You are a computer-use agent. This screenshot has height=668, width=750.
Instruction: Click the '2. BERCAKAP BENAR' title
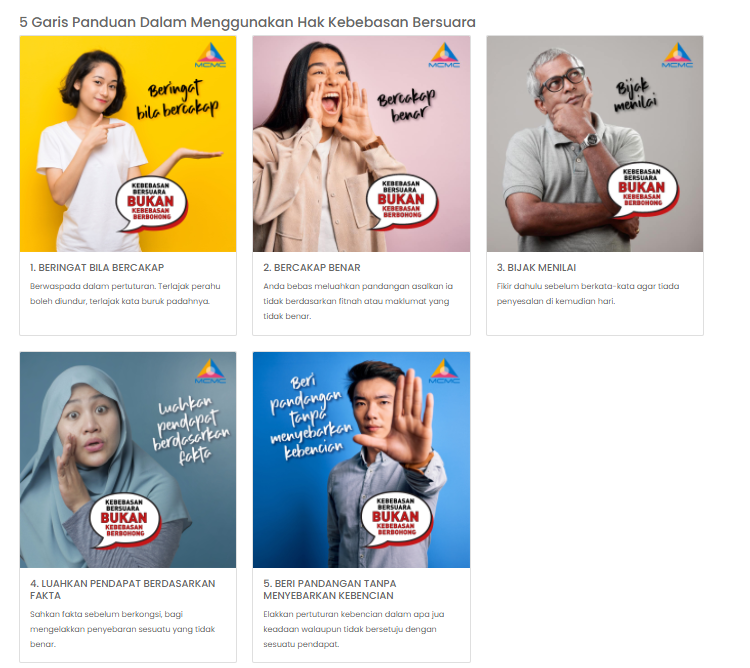coord(312,268)
